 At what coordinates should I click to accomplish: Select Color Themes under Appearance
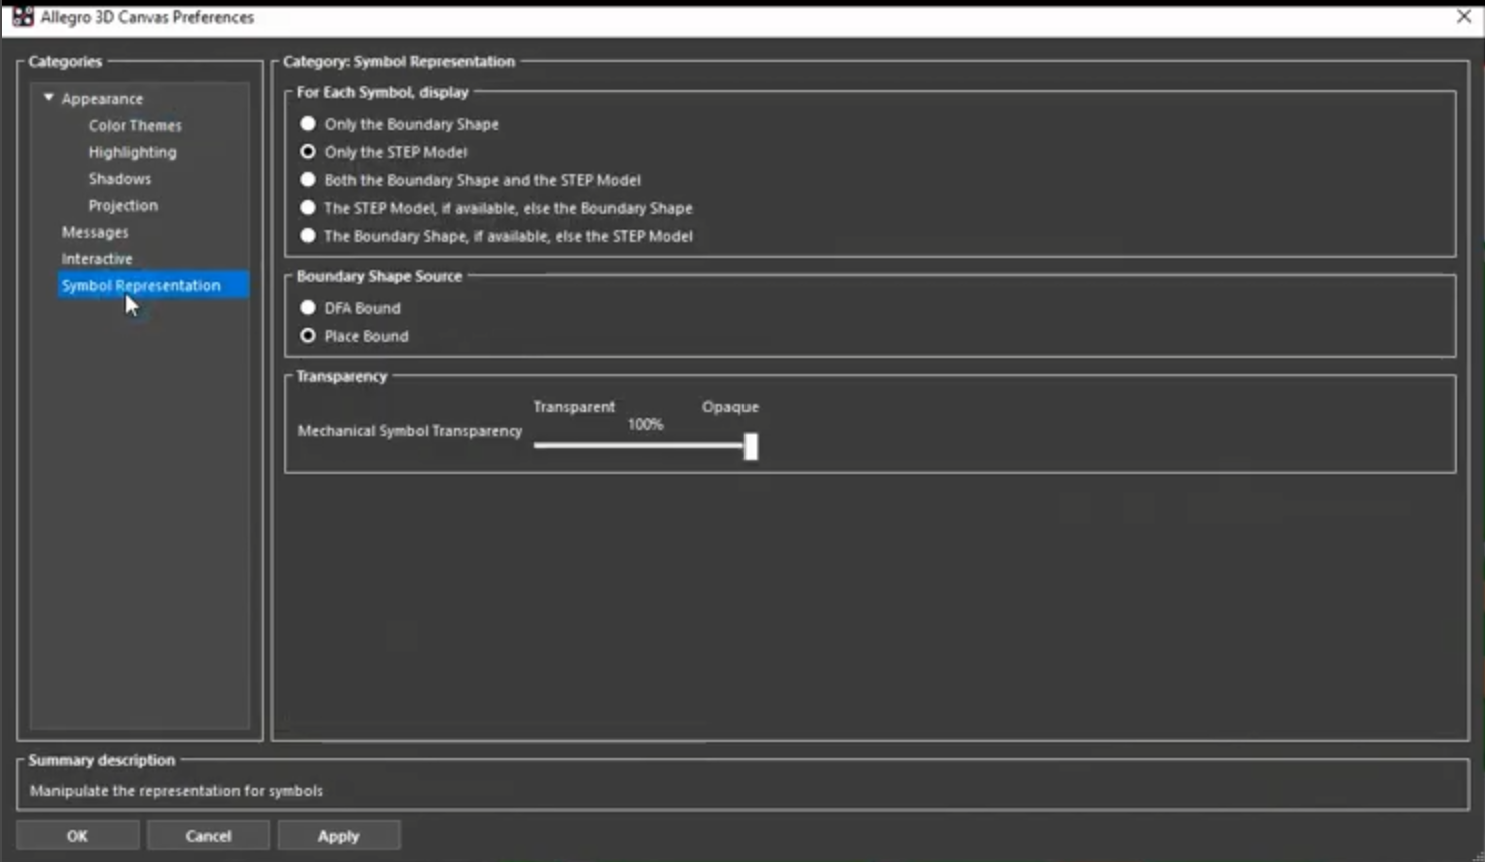coord(134,125)
